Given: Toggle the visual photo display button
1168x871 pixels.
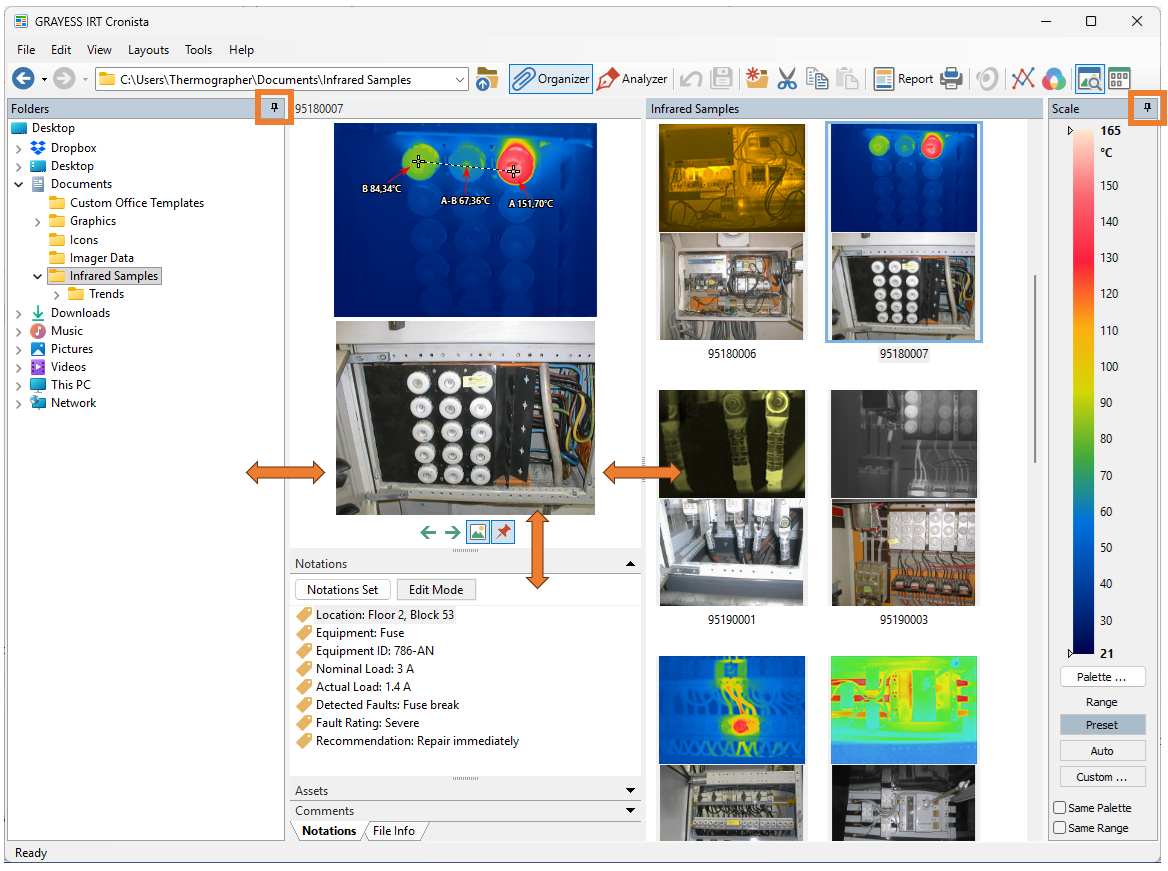Looking at the screenshot, I should coord(478,532).
